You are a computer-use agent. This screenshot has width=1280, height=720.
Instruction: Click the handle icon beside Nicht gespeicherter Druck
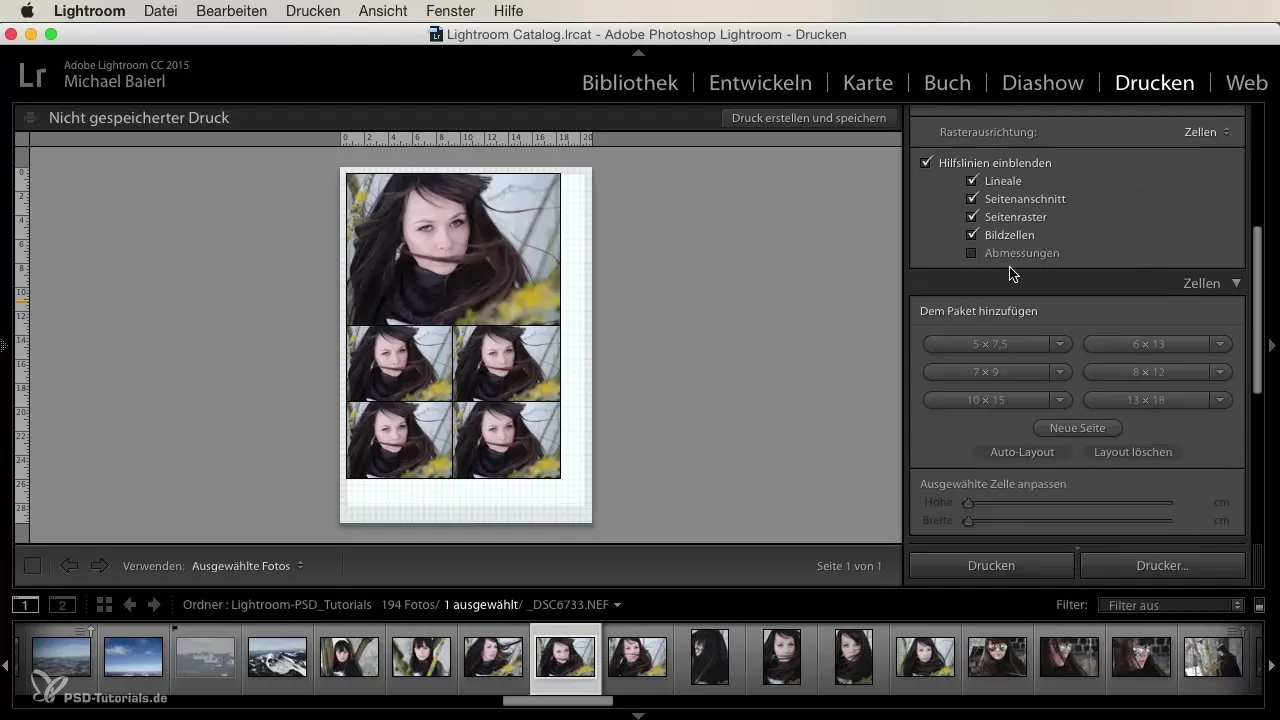click(x=30, y=118)
